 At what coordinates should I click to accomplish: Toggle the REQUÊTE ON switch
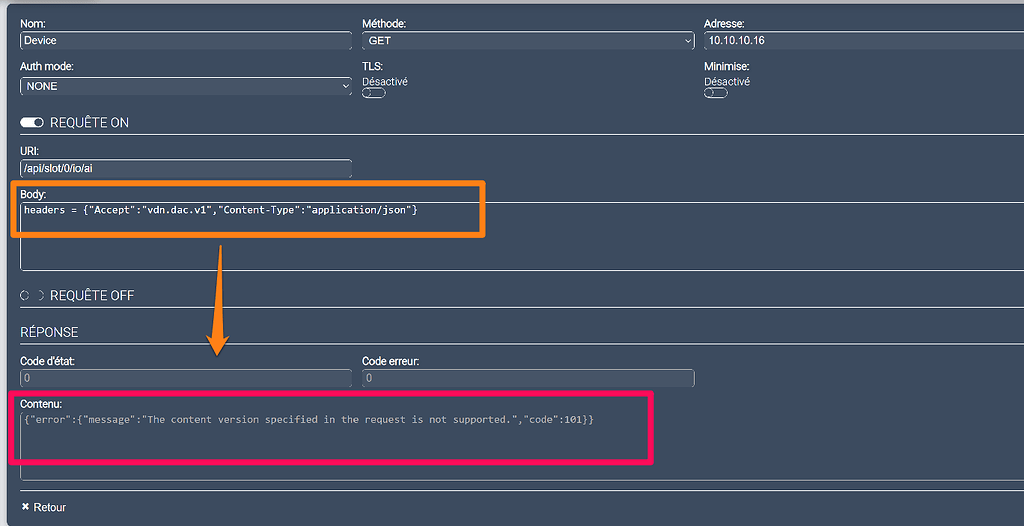(32, 122)
